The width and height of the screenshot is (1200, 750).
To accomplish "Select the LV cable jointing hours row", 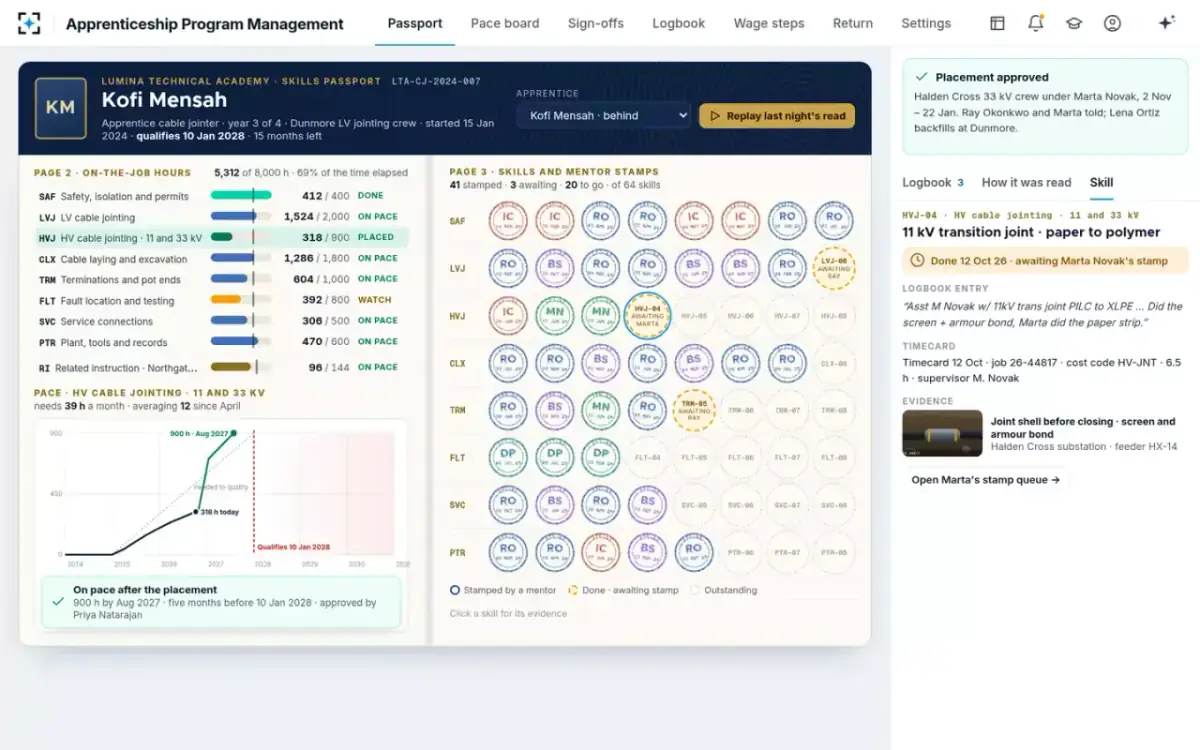I will coord(221,217).
